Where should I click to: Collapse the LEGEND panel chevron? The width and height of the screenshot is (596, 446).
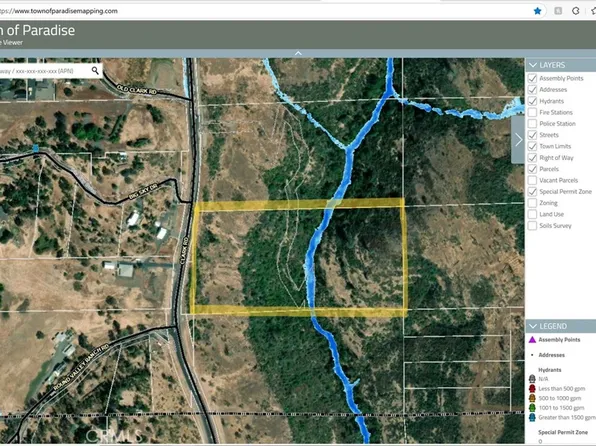[533, 326]
